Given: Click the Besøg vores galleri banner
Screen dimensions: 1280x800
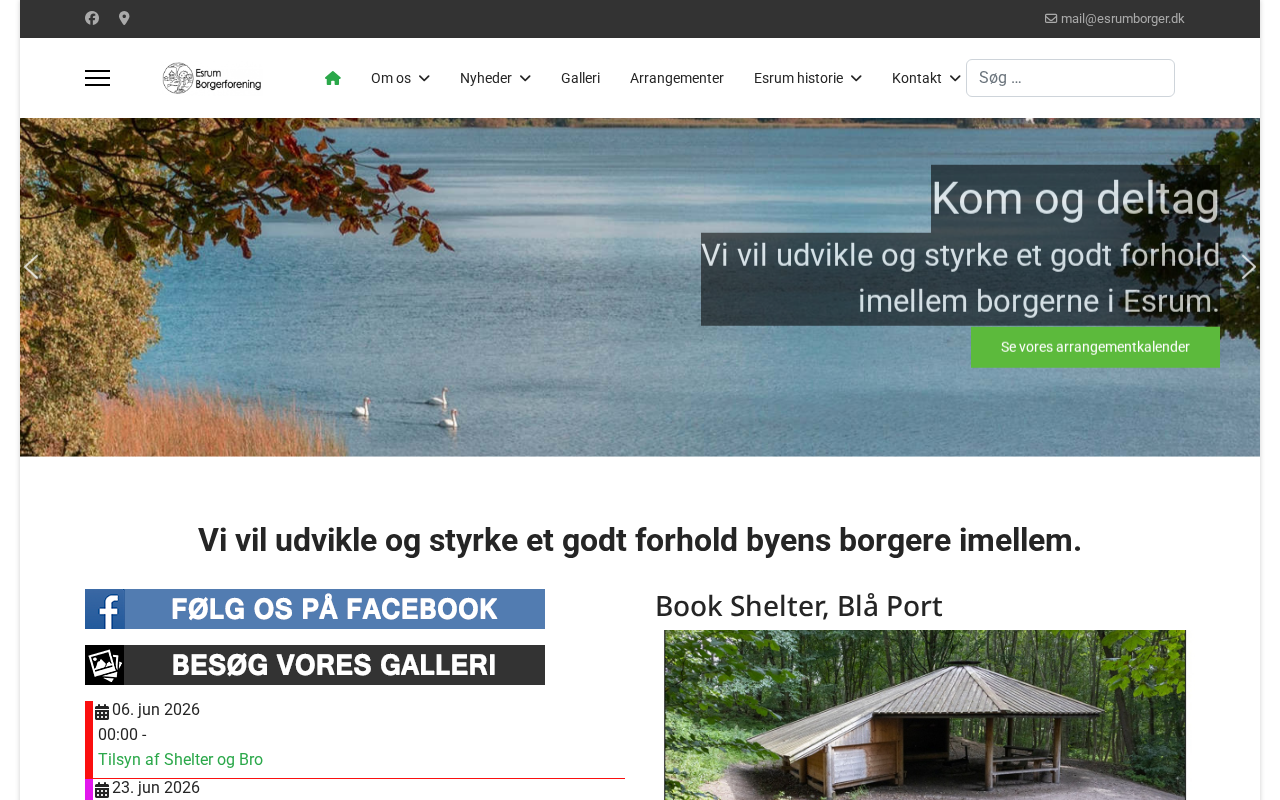Looking at the screenshot, I should point(315,665).
